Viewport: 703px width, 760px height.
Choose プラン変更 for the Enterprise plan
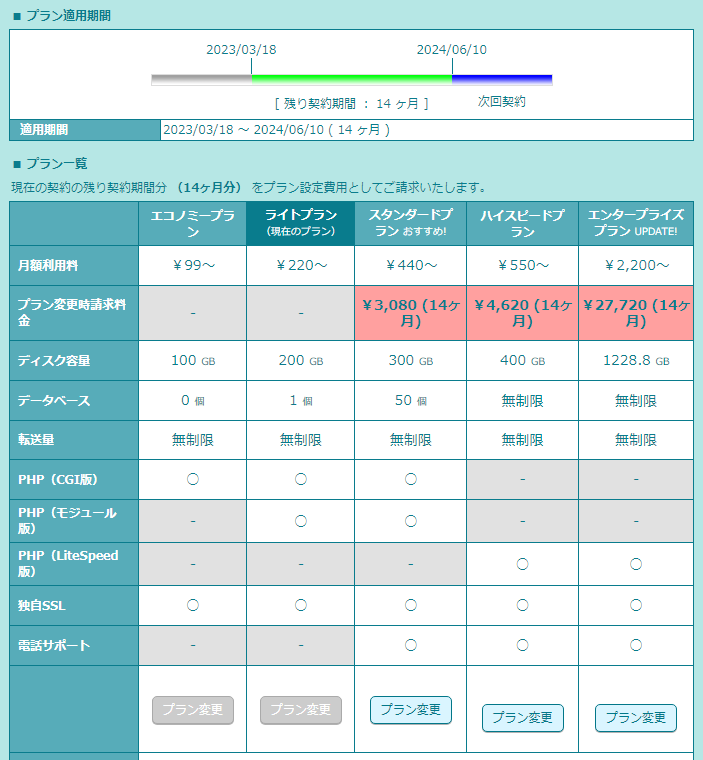pos(636,718)
